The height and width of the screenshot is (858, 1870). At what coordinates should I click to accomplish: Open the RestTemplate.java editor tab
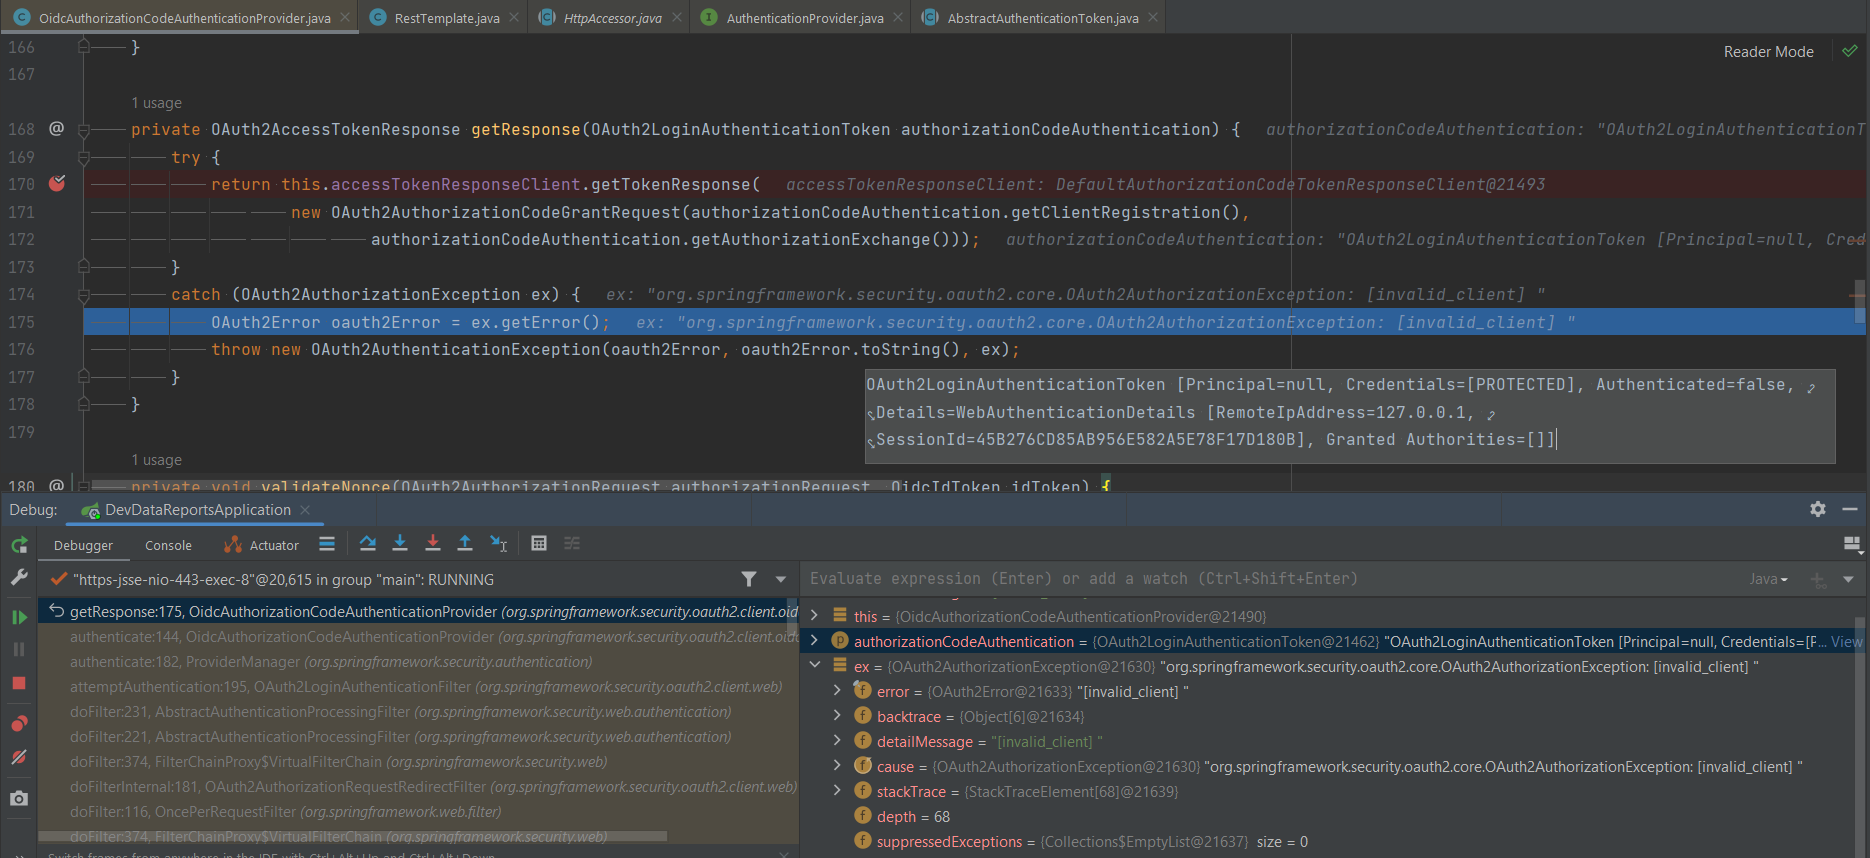446,18
